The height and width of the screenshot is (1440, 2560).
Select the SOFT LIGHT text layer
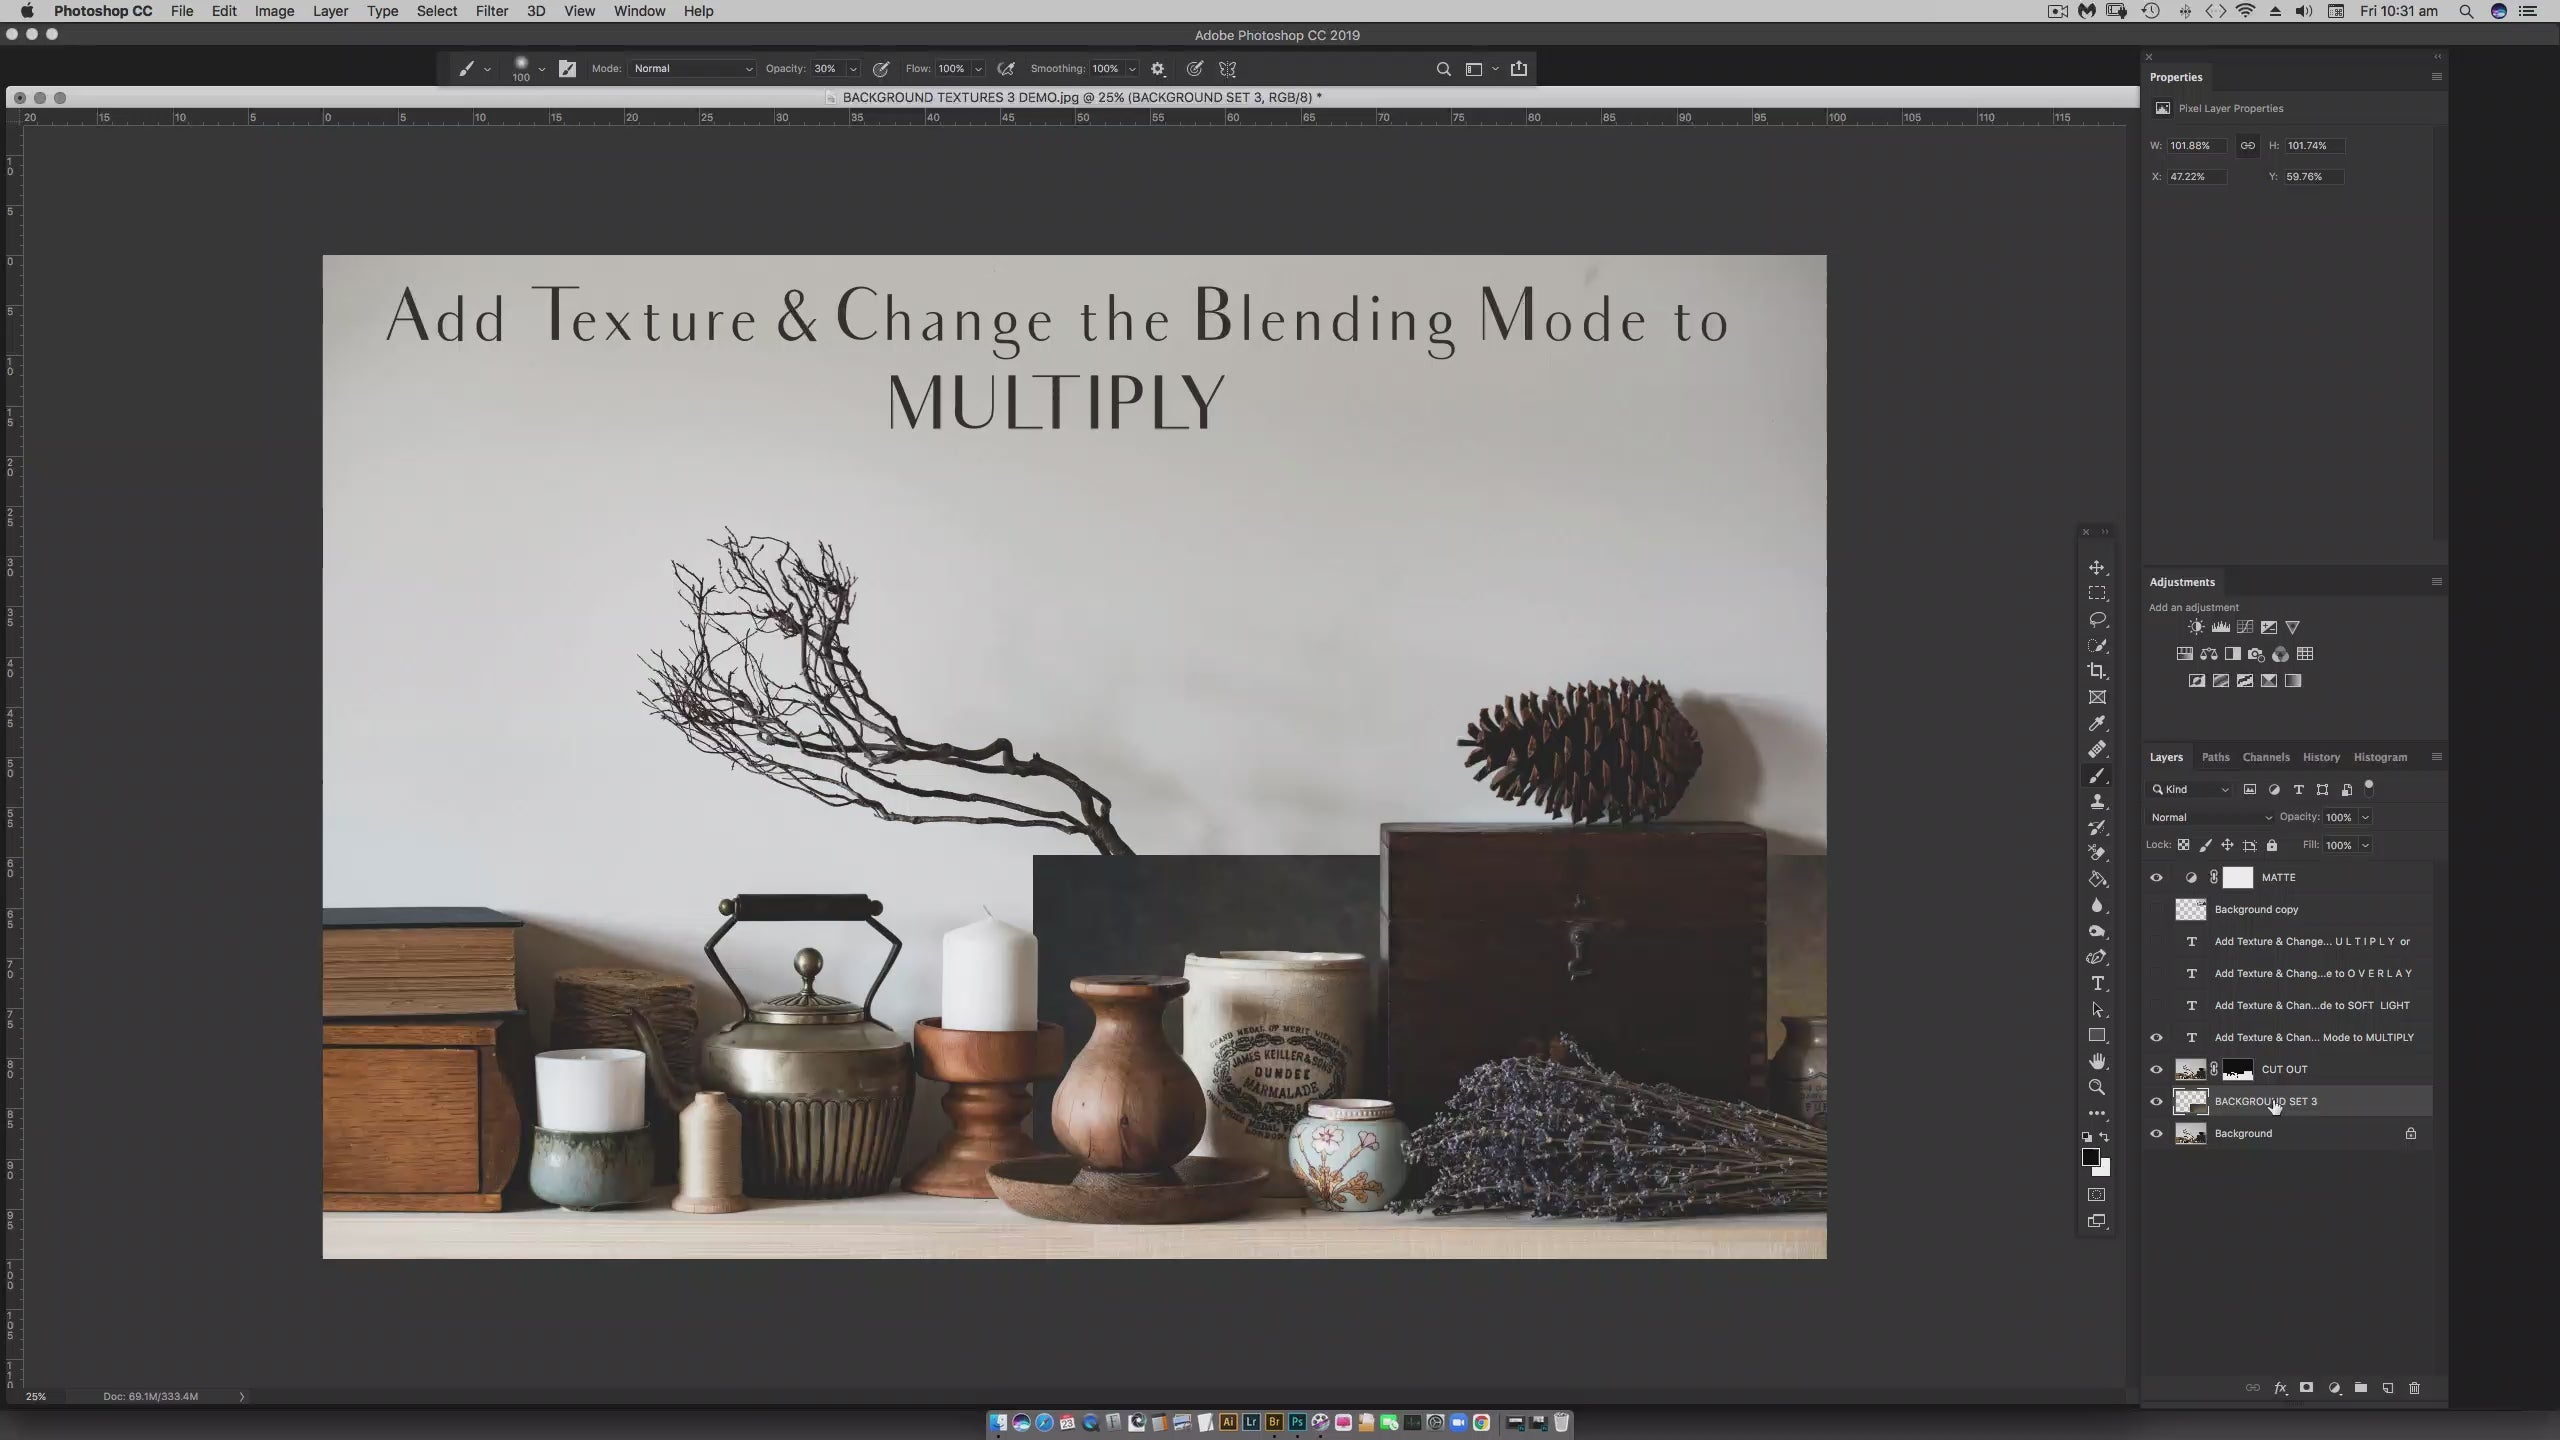[x=2311, y=1005]
